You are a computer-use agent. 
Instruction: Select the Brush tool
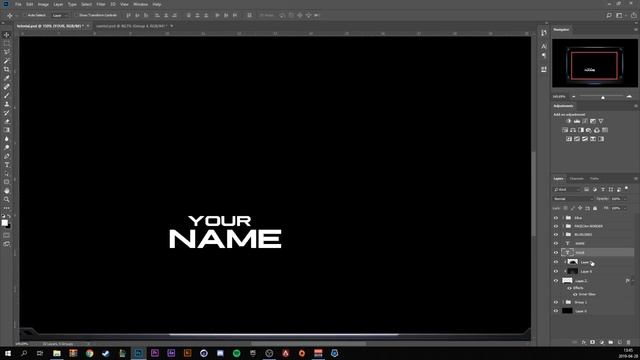[x=7, y=96]
